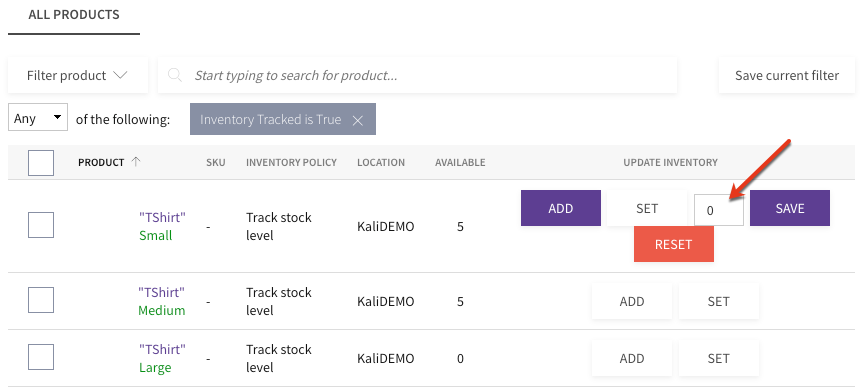This screenshot has width=860, height=387.
Task: Remove the Inventory Tracked is True filter
Action: tap(358, 120)
